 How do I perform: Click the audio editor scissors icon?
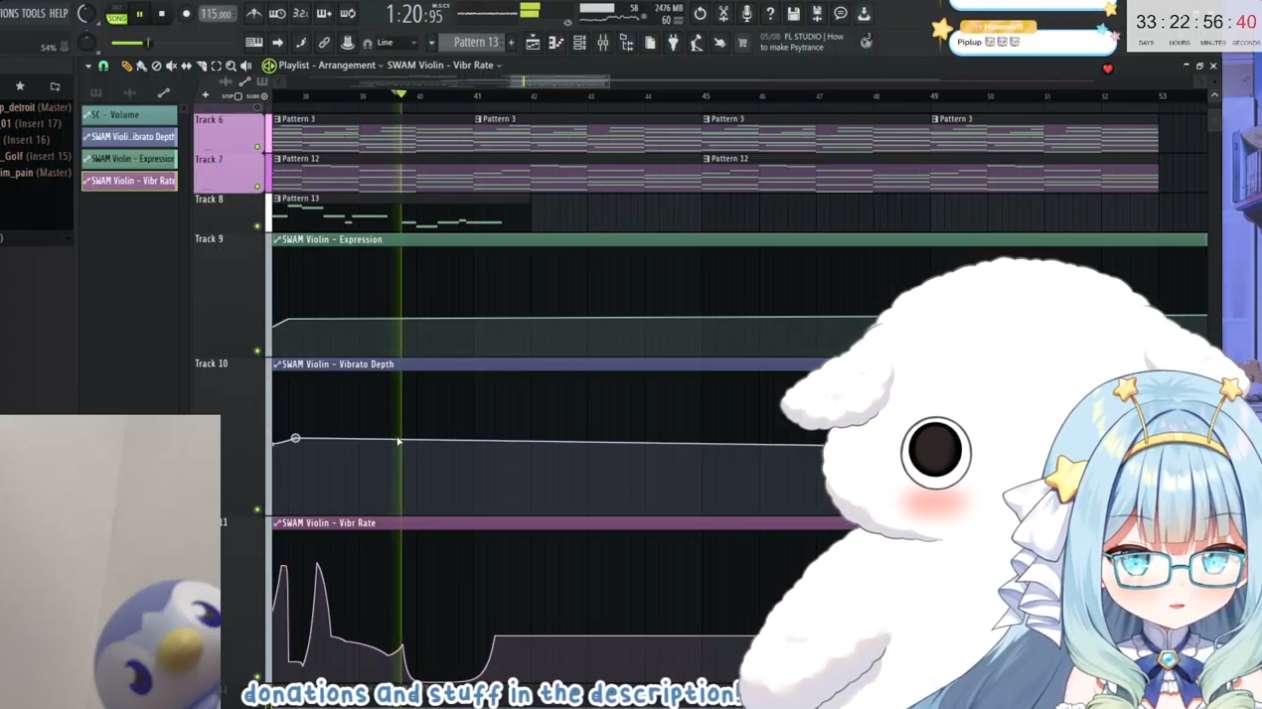(723, 14)
